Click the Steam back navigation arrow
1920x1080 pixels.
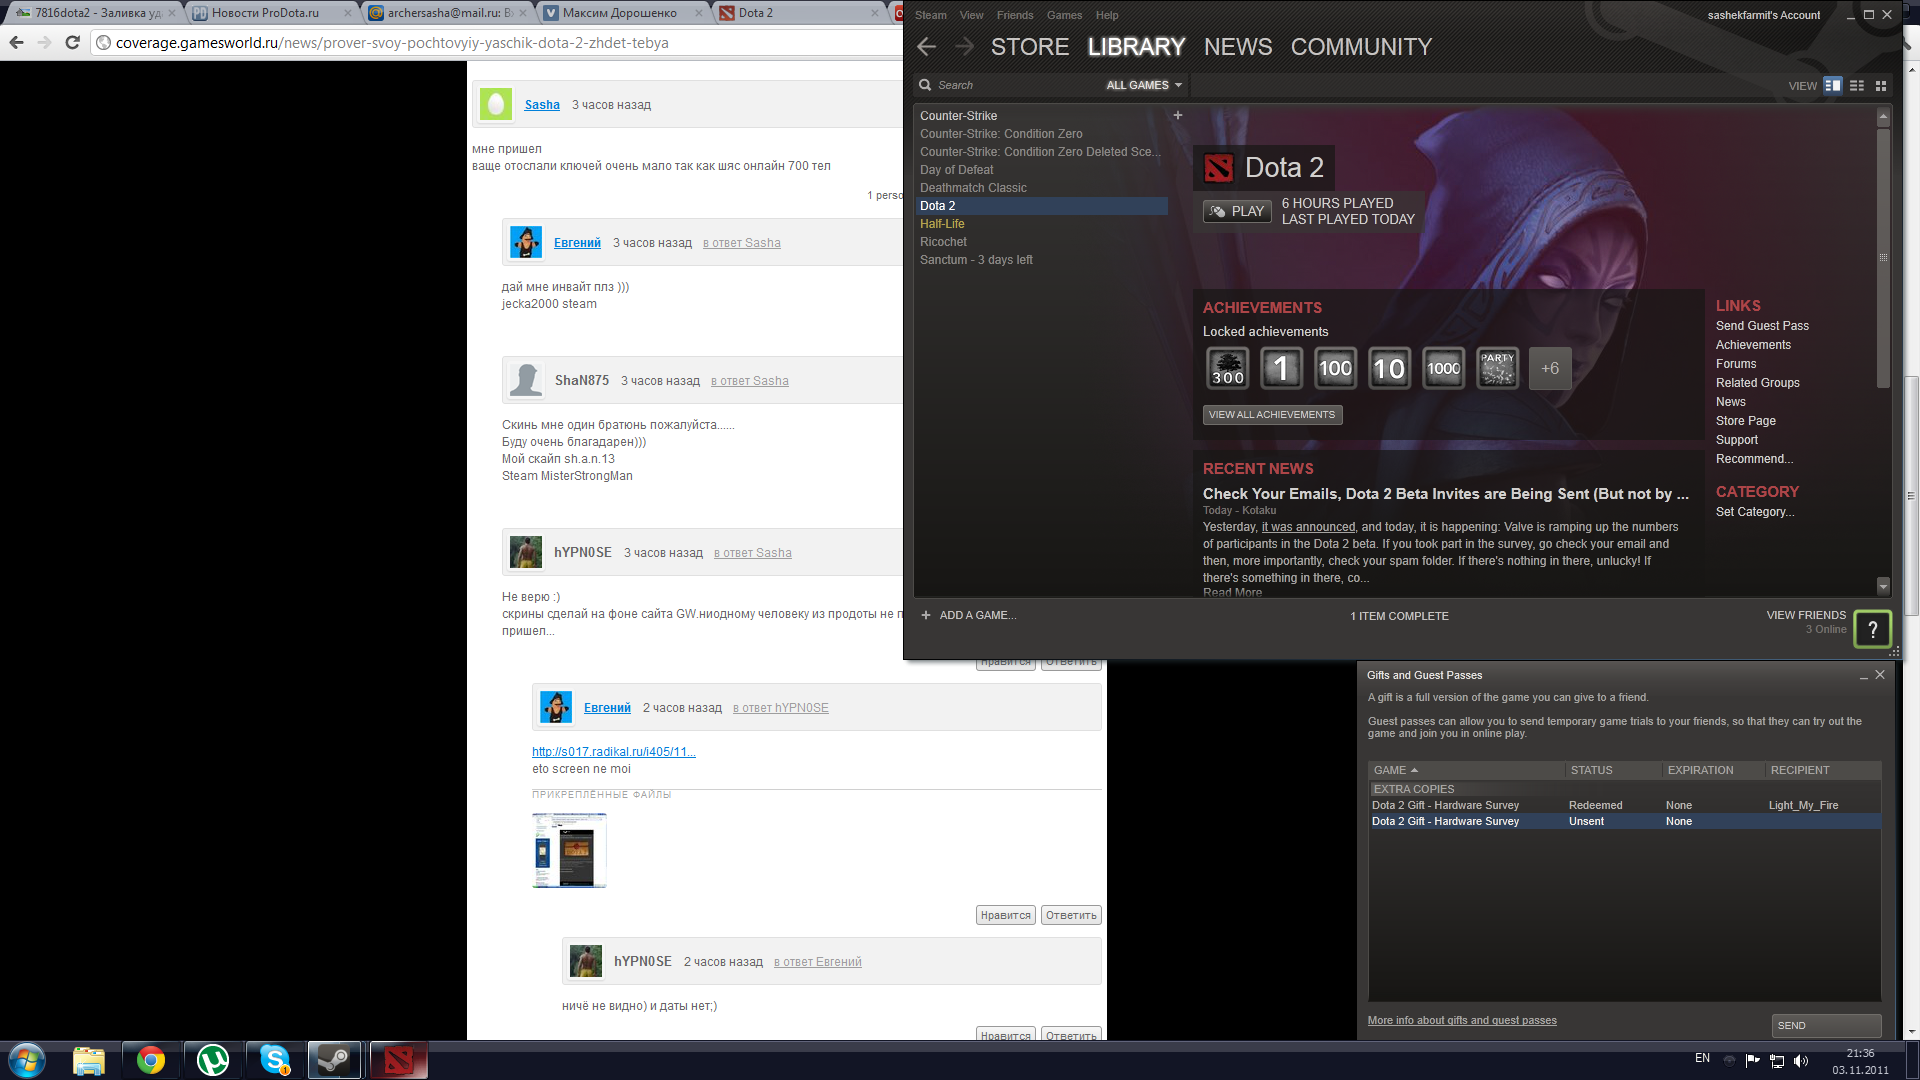click(x=926, y=47)
